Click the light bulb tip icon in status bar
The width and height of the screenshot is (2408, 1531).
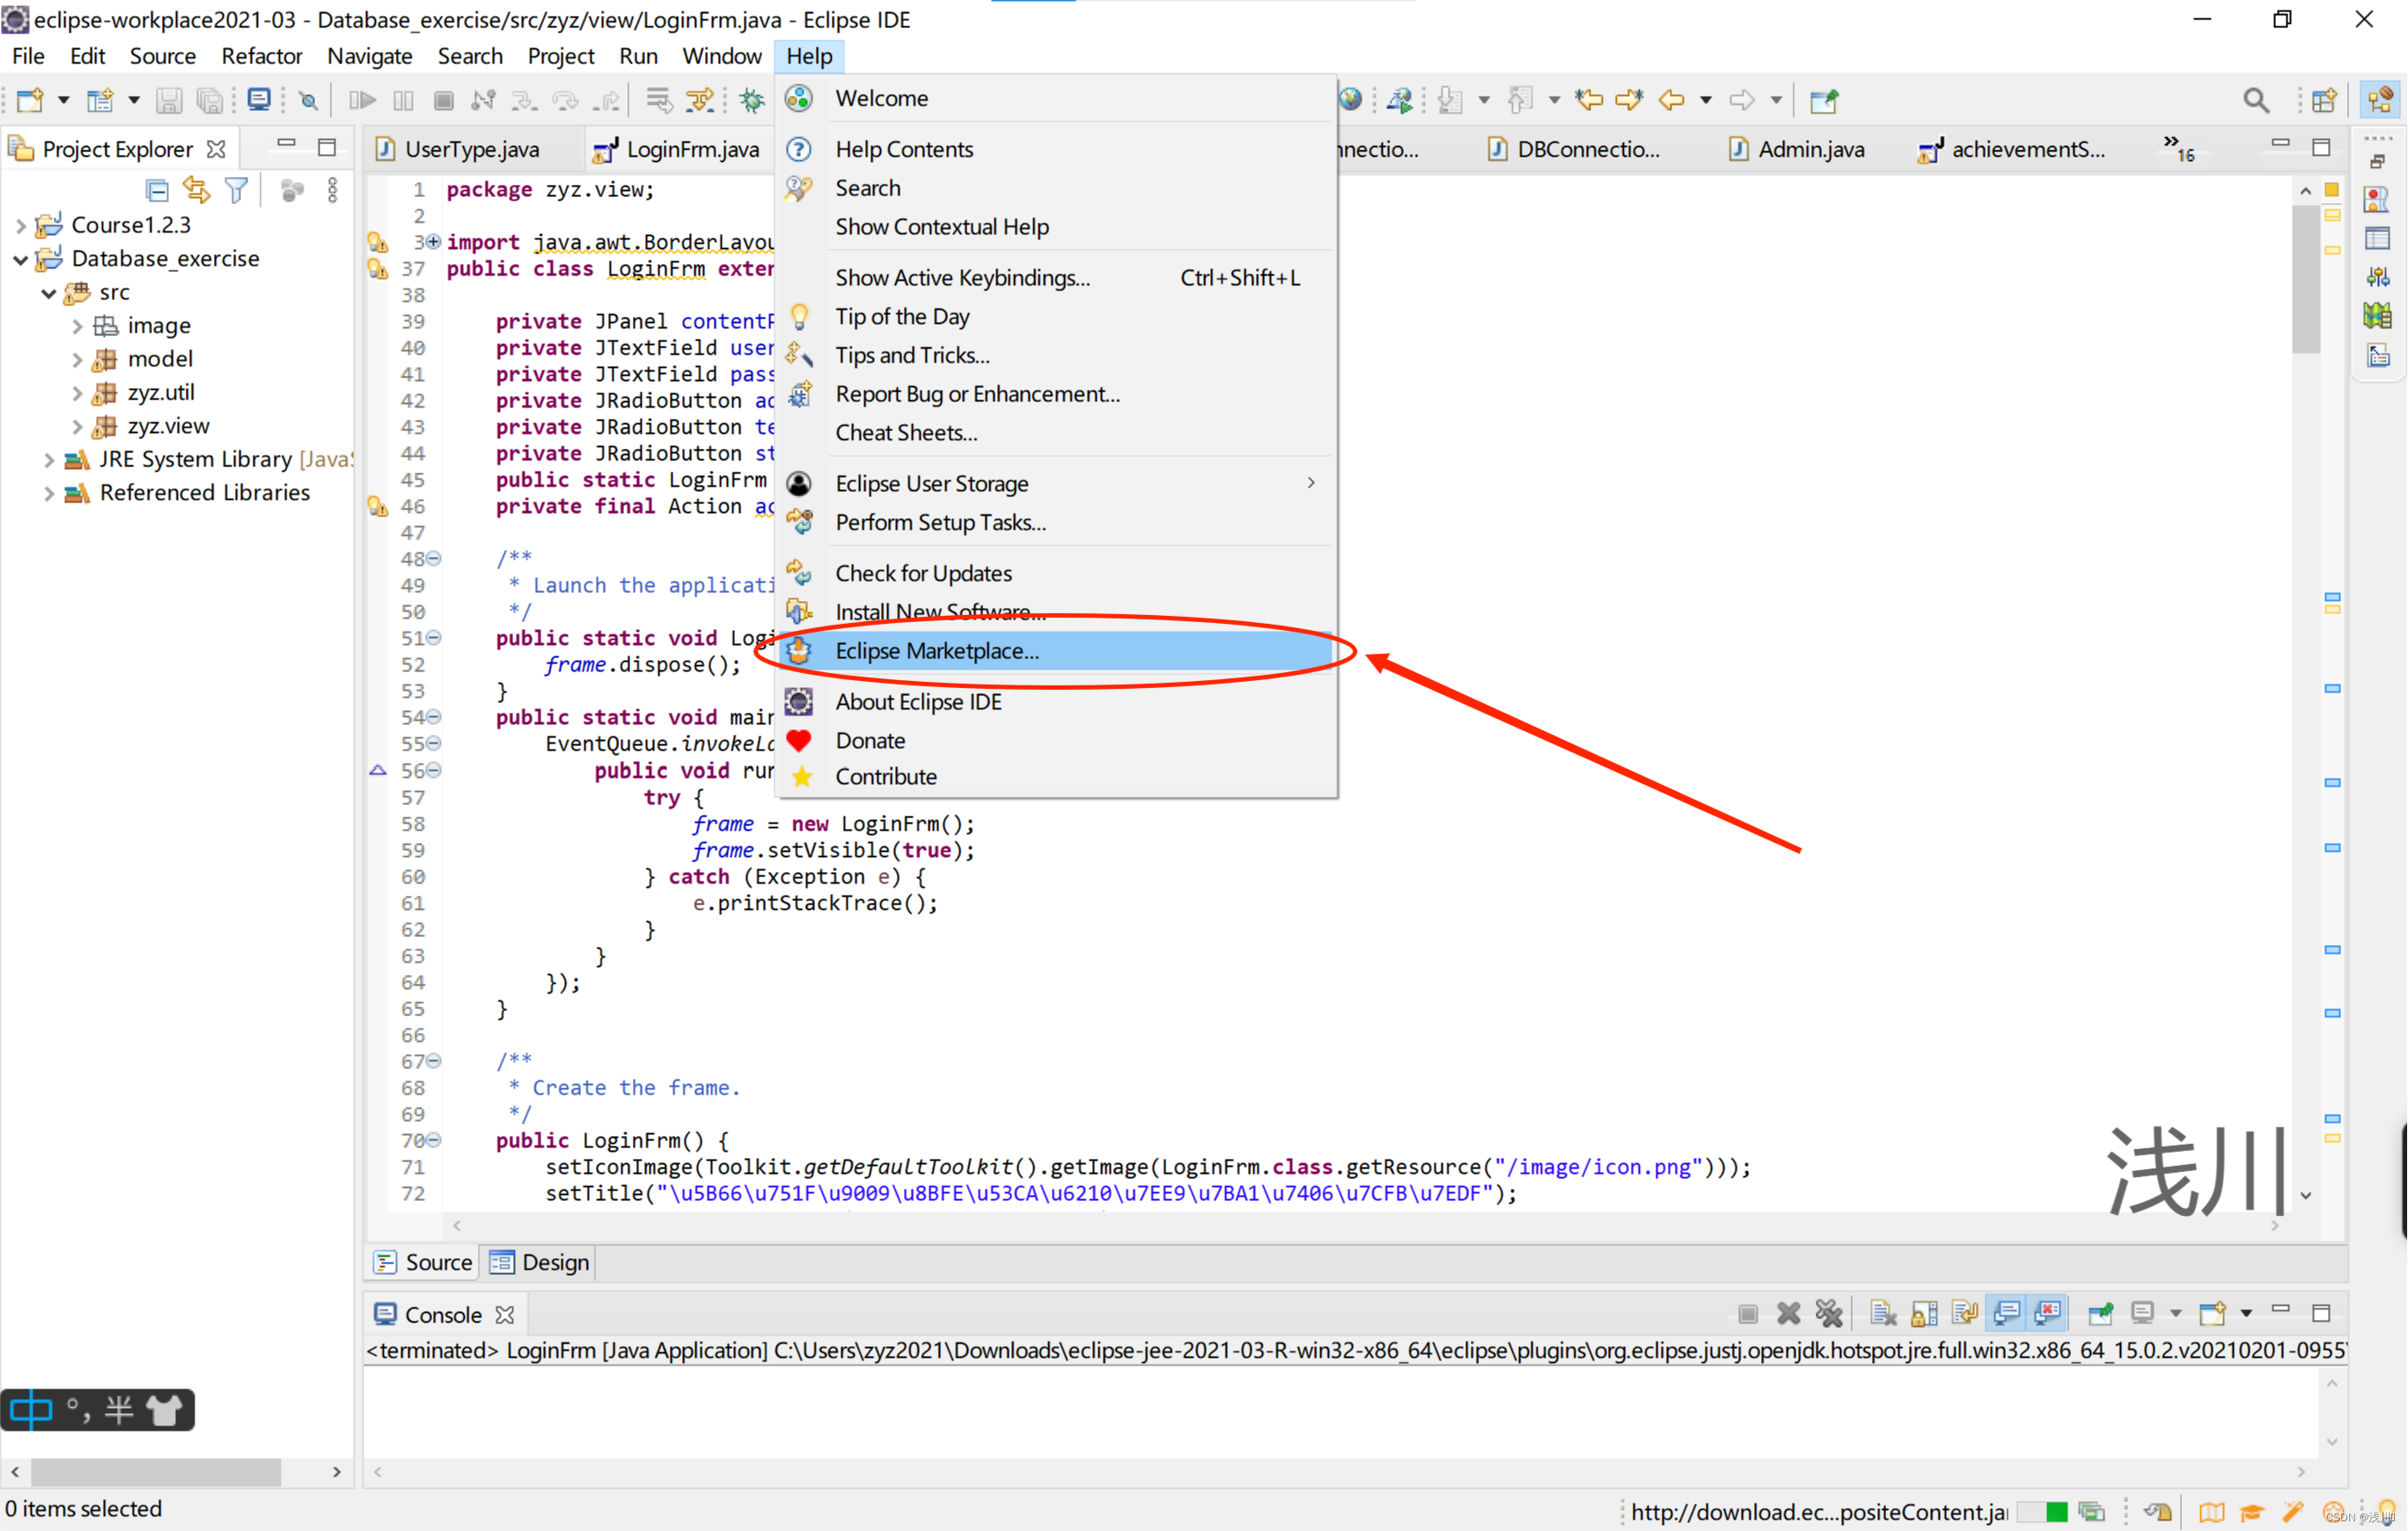pyautogui.click(x=2387, y=1512)
